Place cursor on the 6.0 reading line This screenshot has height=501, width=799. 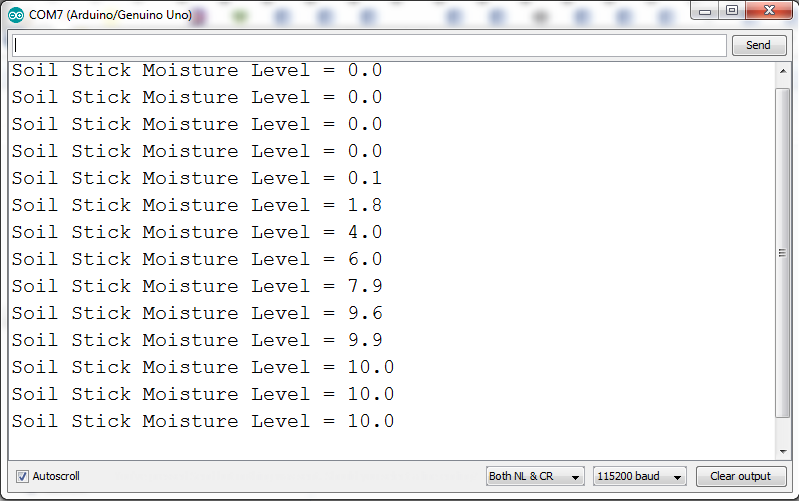pyautogui.click(x=197, y=259)
